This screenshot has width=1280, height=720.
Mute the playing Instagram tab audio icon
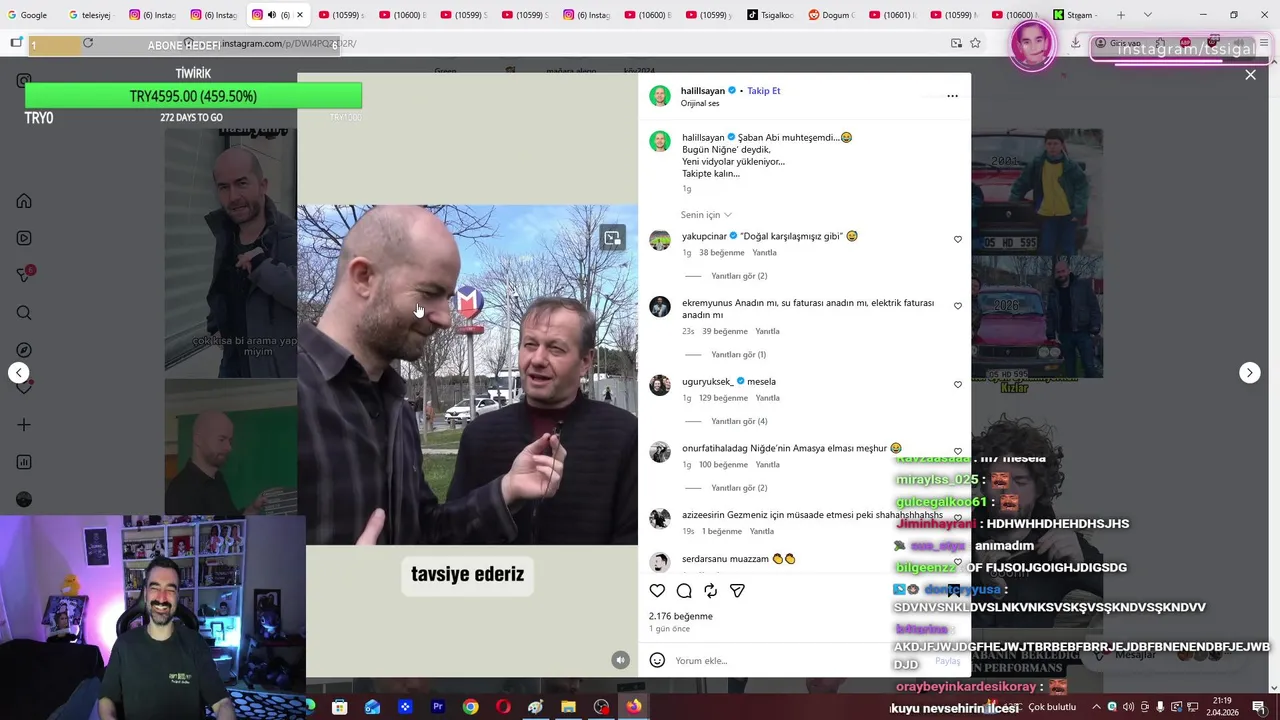pyautogui.click(x=271, y=15)
